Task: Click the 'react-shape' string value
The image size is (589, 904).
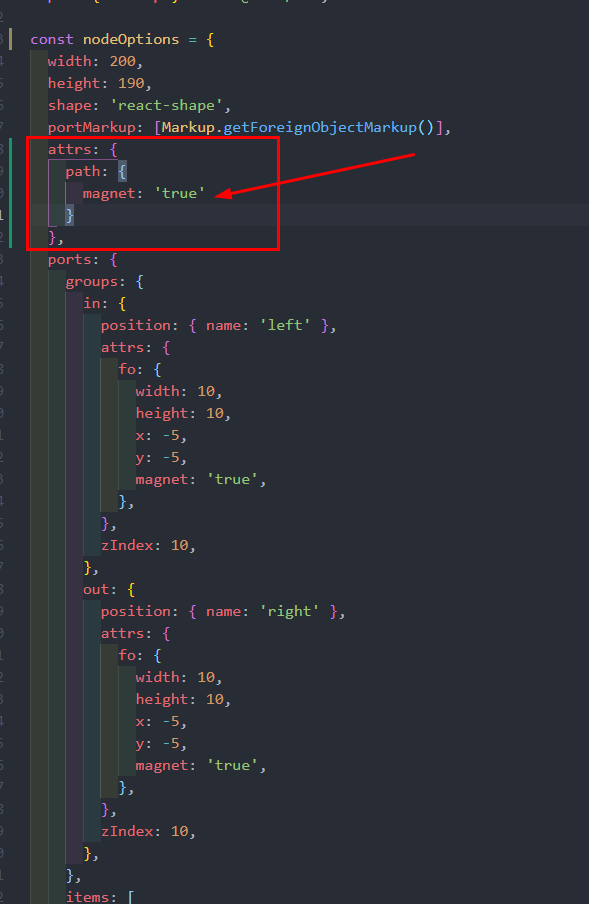Action: click(x=167, y=106)
